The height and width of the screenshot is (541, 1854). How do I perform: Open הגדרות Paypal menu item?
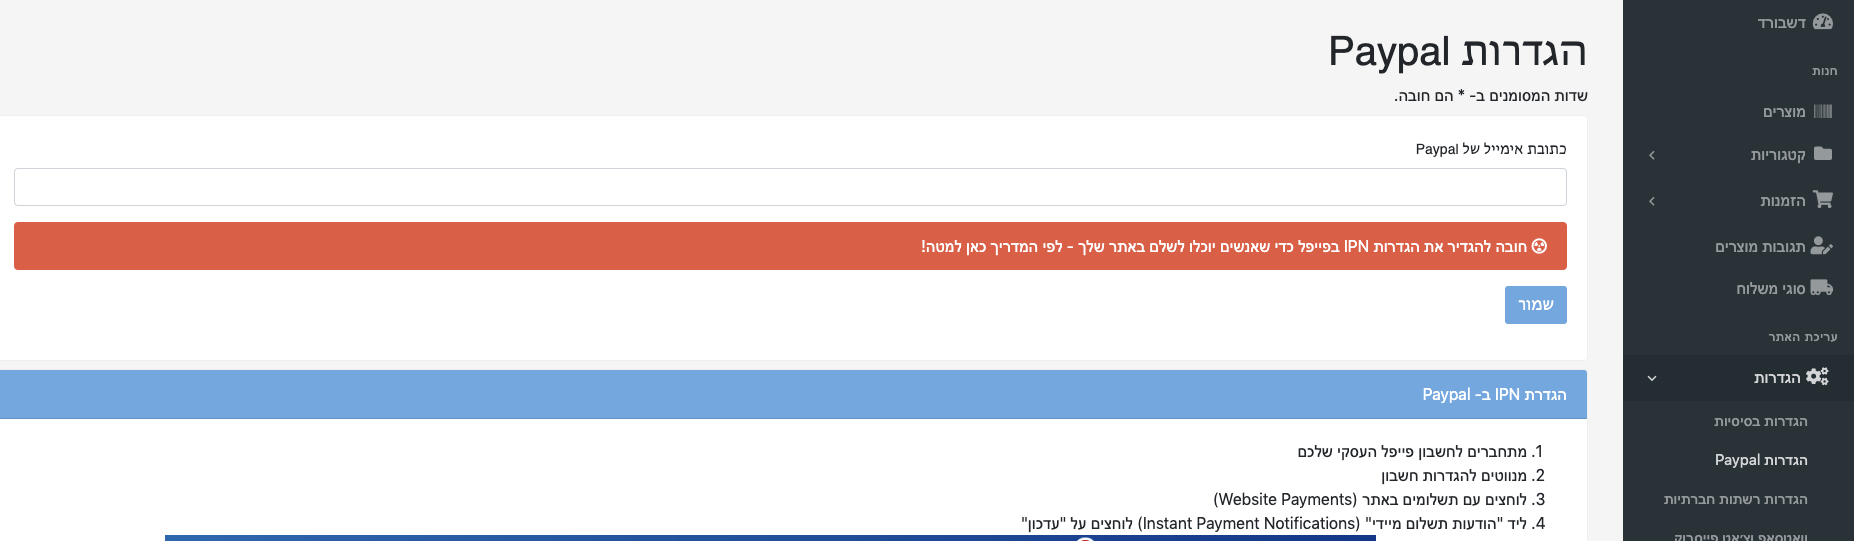tap(1761, 460)
